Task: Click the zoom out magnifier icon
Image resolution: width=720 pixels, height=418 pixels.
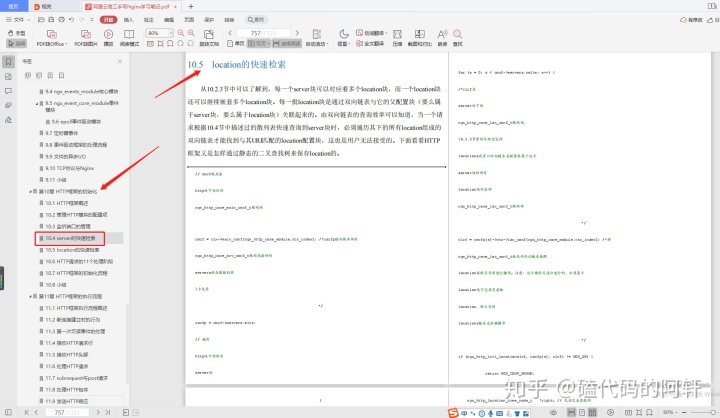Action: click(x=181, y=33)
